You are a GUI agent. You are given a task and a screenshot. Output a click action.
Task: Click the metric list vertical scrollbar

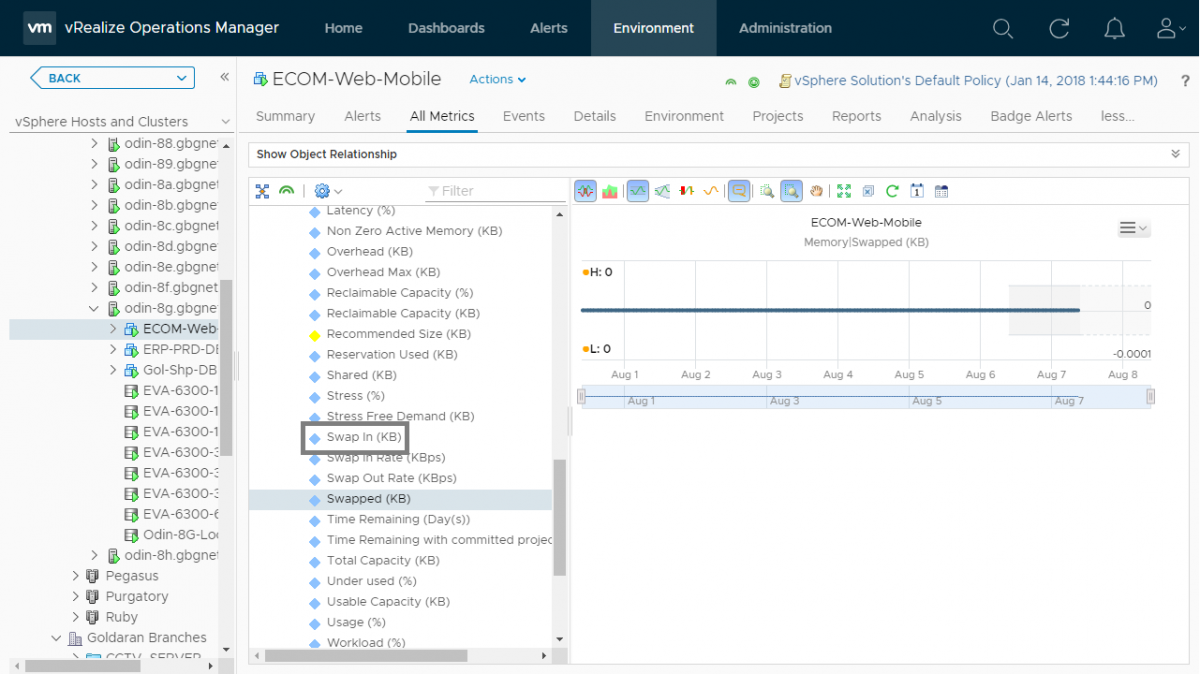(x=559, y=518)
